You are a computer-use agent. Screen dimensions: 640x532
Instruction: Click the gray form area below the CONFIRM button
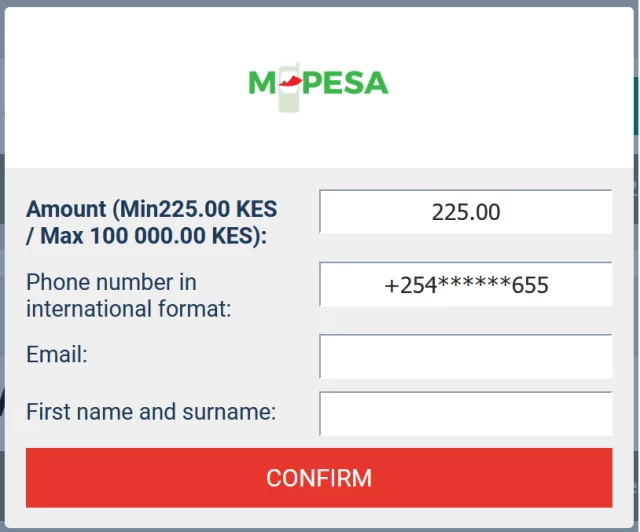coord(319,517)
